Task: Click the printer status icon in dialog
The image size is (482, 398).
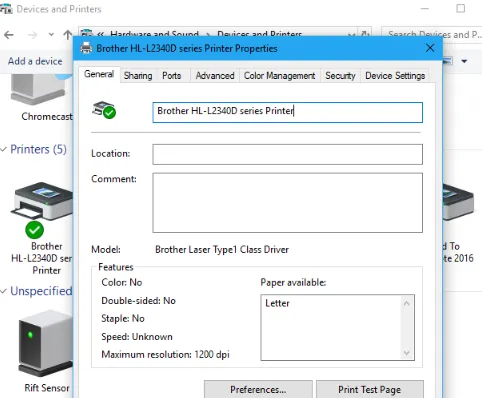Action: [104, 109]
